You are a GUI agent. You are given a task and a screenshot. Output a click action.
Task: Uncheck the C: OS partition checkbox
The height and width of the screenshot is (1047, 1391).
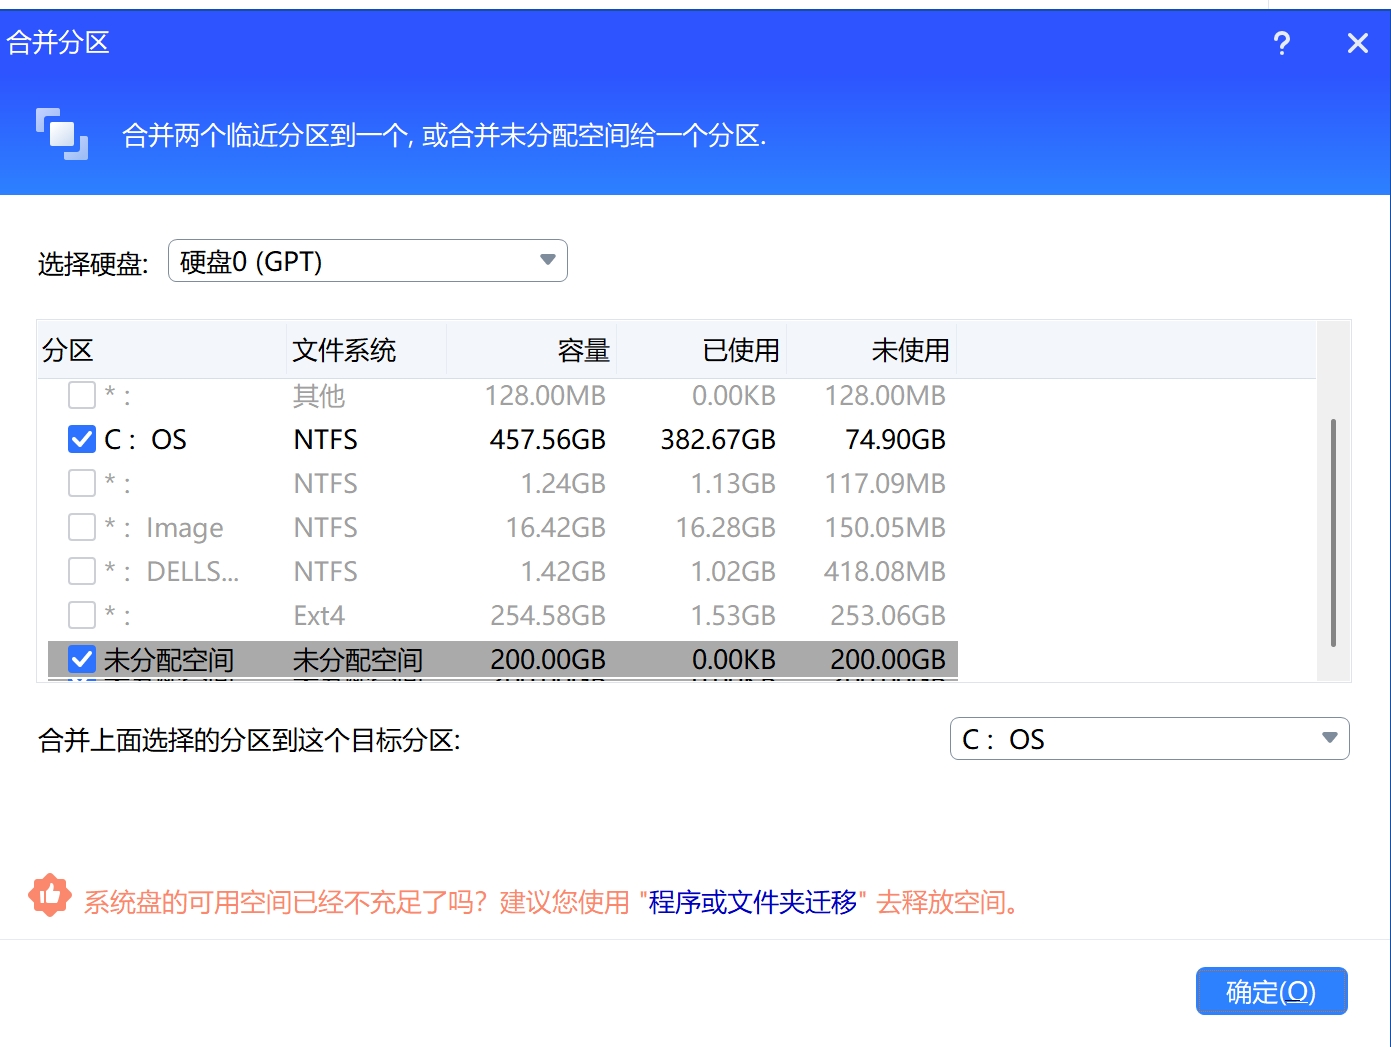[x=82, y=439]
